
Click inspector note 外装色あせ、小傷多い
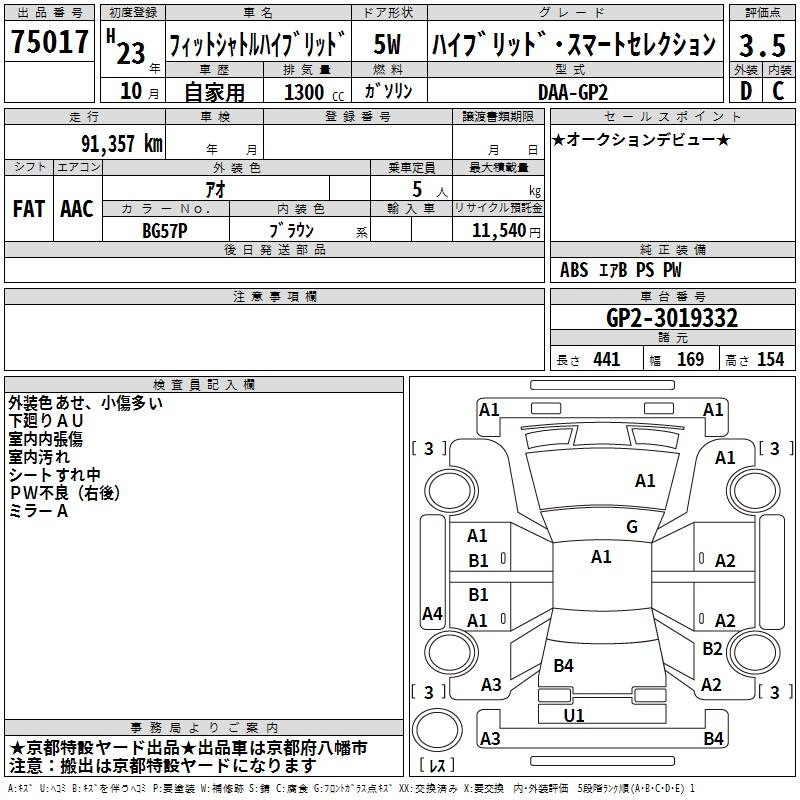(85, 403)
